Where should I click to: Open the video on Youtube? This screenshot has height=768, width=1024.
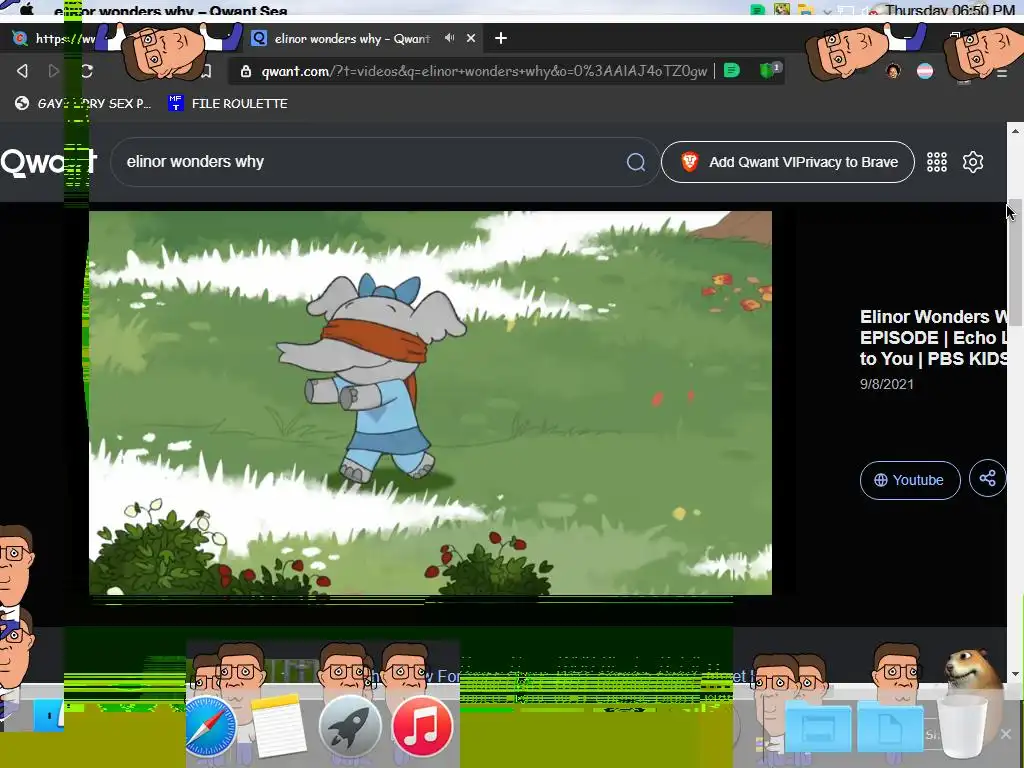(x=910, y=480)
